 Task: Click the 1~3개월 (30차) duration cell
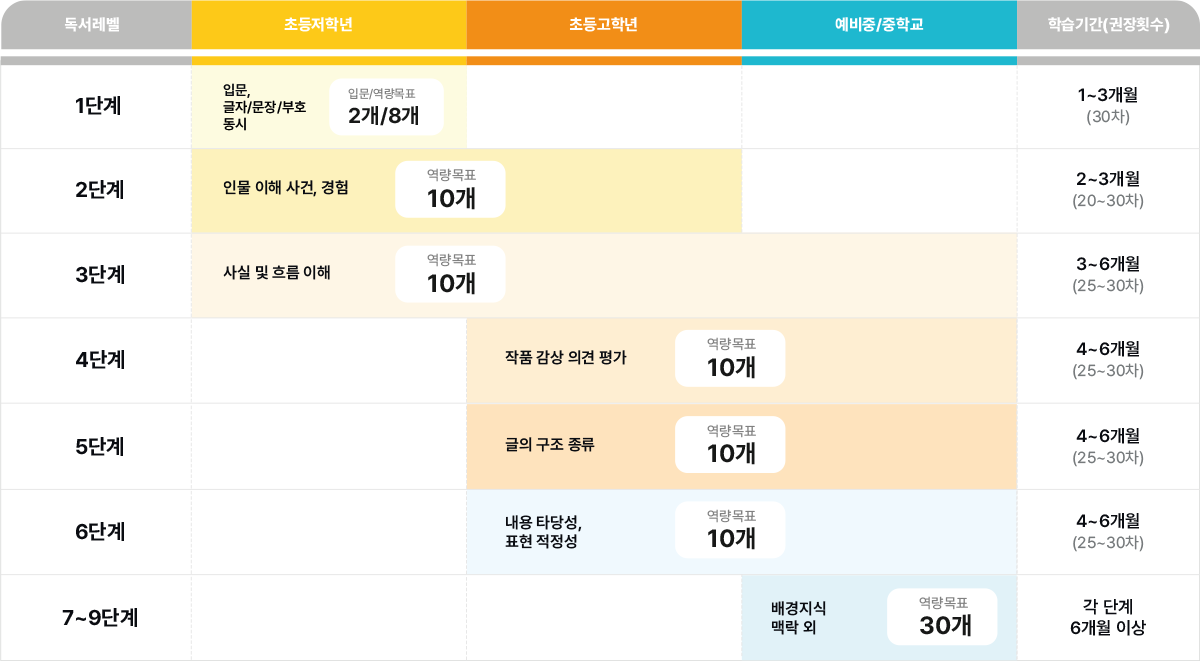point(1108,104)
